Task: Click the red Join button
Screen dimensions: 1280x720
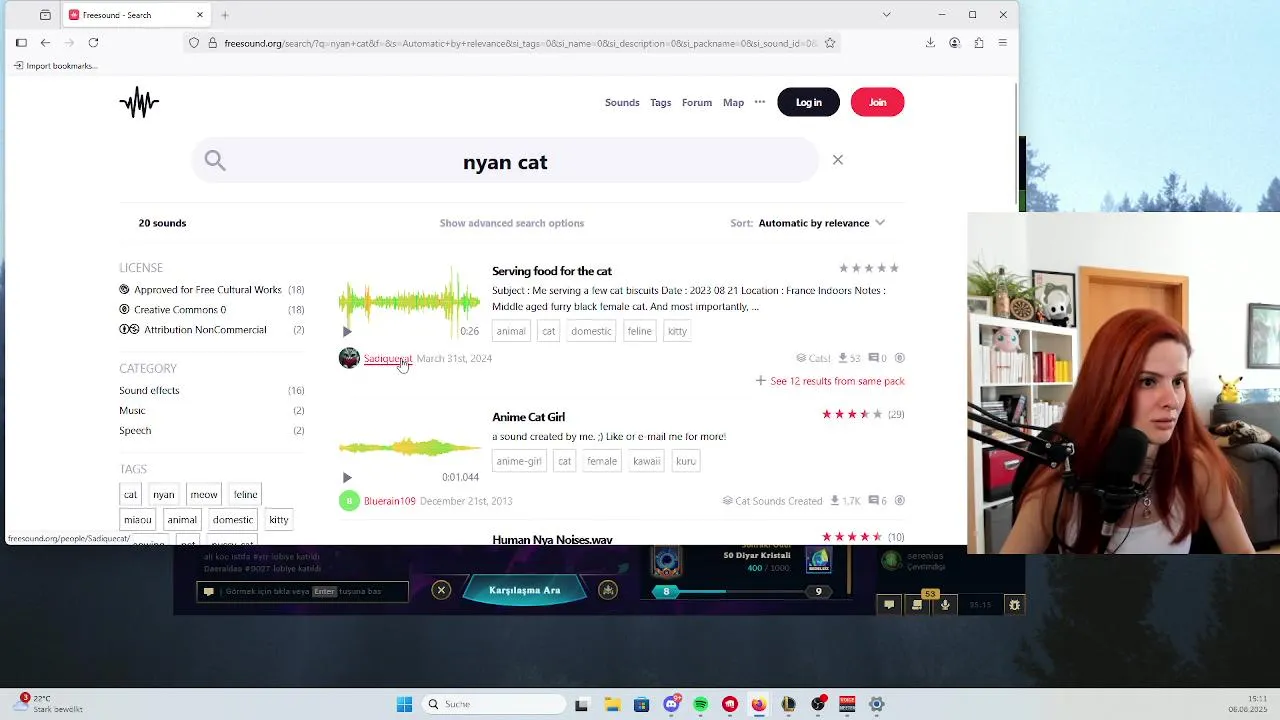Action: pos(877,102)
